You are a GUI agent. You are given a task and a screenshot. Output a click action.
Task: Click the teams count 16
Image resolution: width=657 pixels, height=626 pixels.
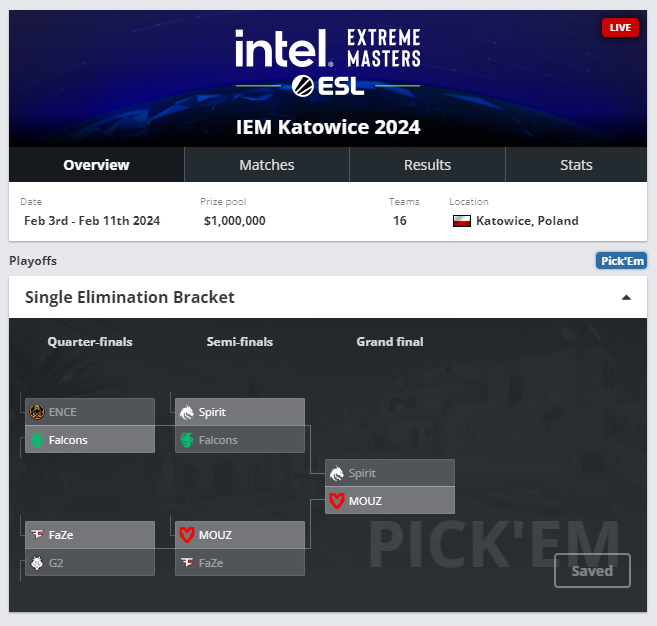[400, 221]
